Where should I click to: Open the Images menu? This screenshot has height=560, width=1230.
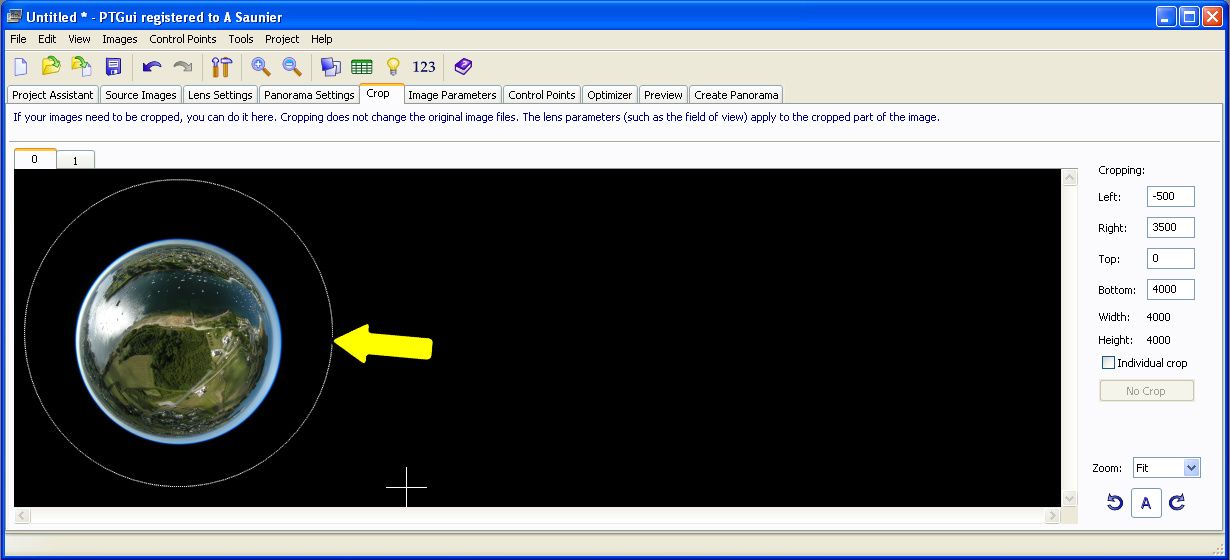[x=120, y=39]
